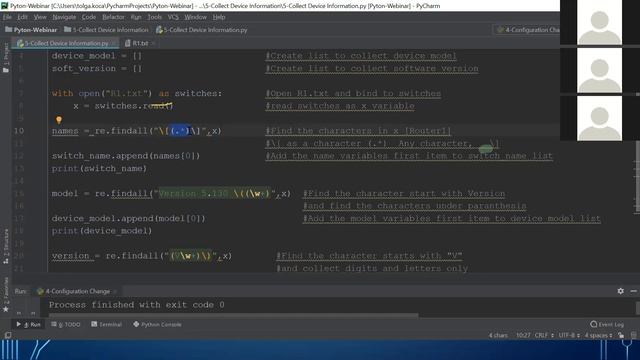The height and width of the screenshot is (360, 640).
Task: Click the editor vertical scrollbar
Action: click(x=637, y=177)
